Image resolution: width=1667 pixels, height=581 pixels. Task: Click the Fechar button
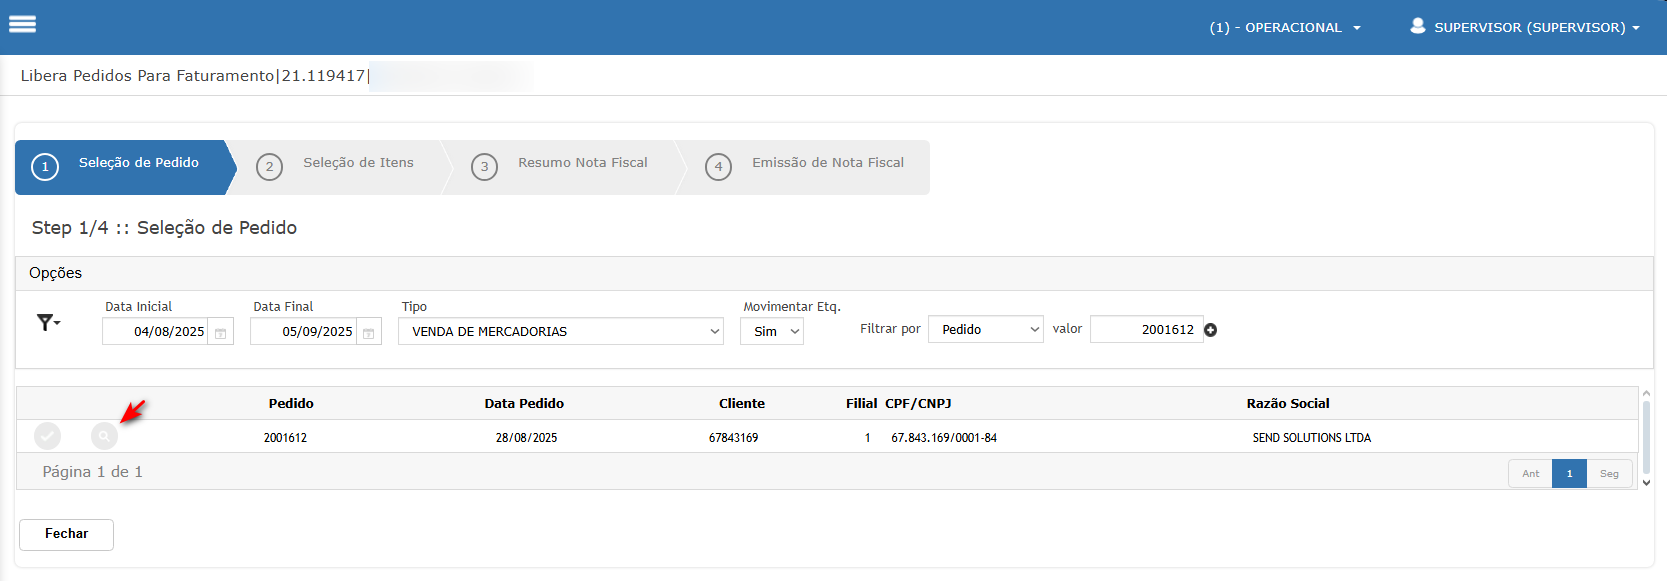click(x=66, y=534)
